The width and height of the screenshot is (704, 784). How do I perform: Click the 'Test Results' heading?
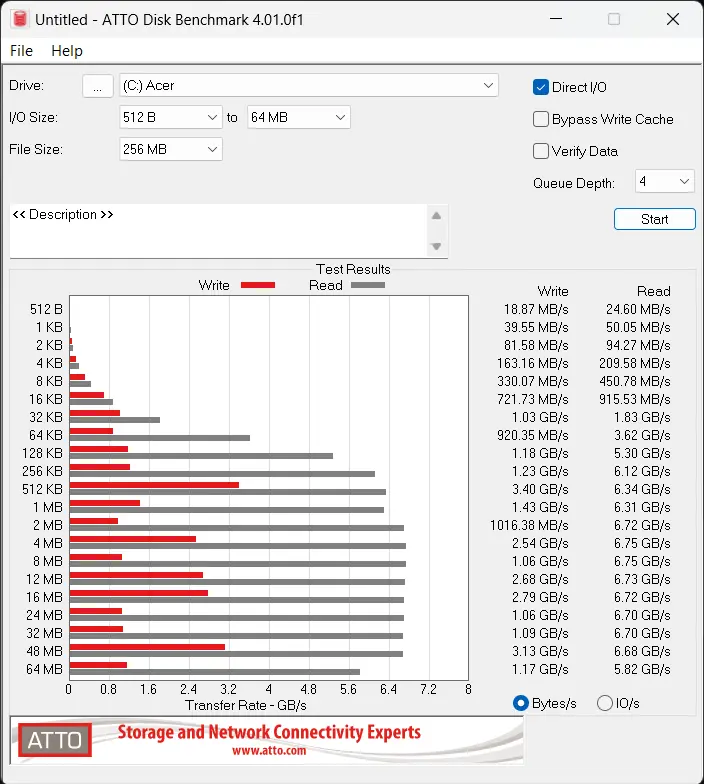tap(353, 270)
